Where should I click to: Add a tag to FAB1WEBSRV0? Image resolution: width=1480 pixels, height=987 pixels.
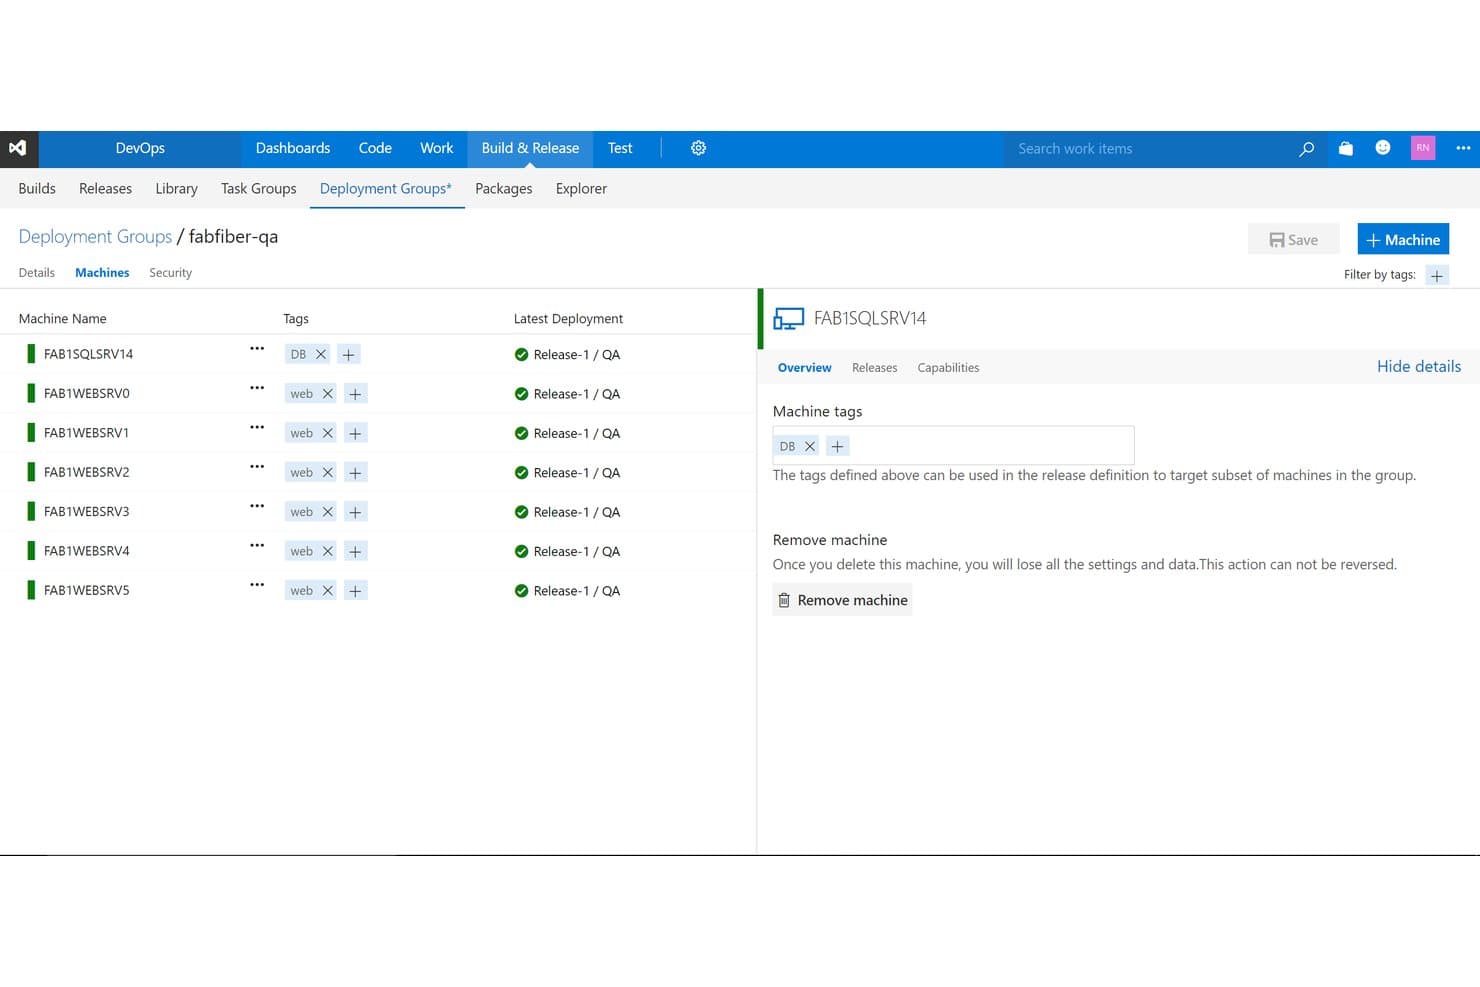(x=355, y=394)
